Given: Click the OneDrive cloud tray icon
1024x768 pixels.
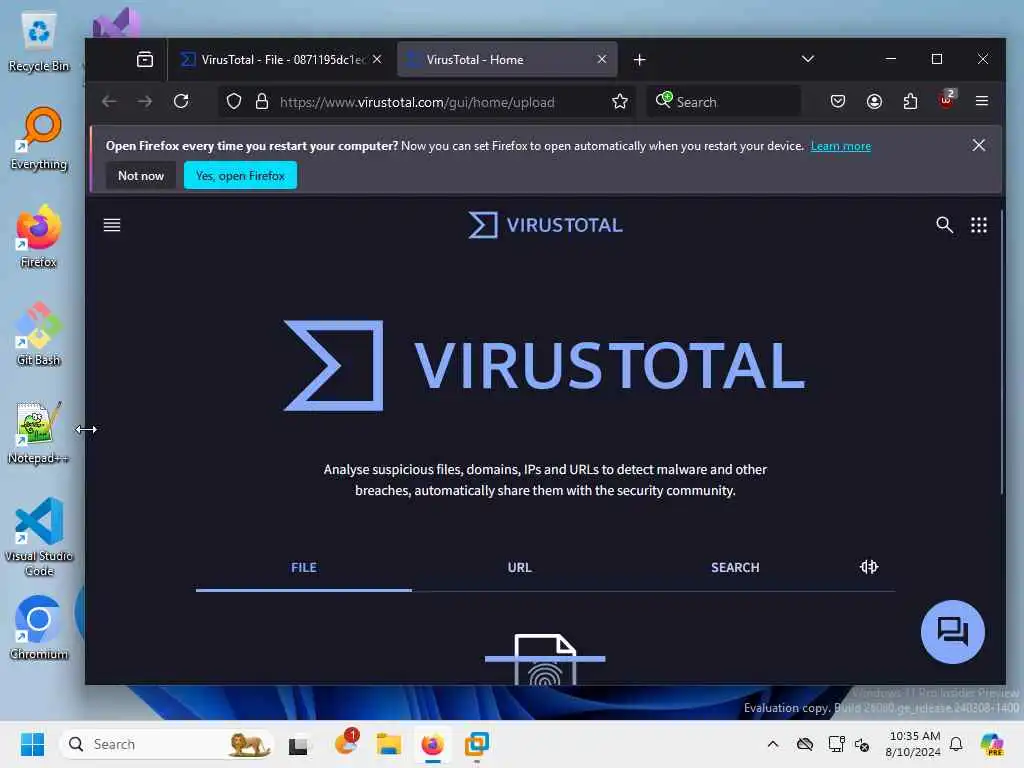Looking at the screenshot, I should (x=805, y=744).
